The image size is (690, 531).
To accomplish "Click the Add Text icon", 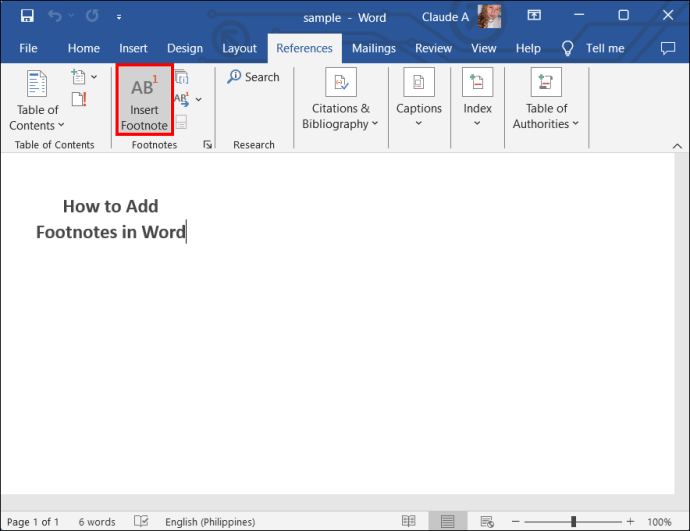I will (78, 77).
